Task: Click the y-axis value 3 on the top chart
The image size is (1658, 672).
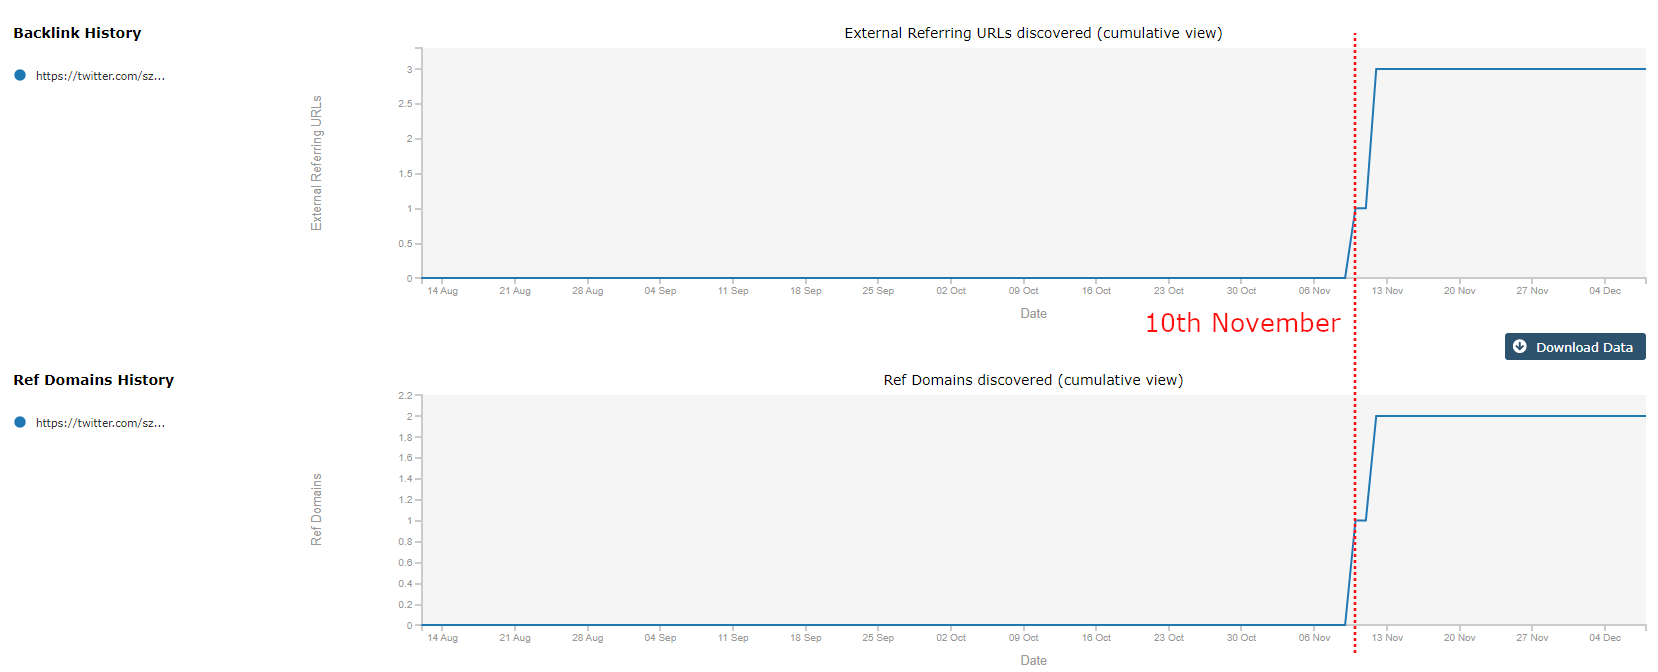Action: [409, 69]
